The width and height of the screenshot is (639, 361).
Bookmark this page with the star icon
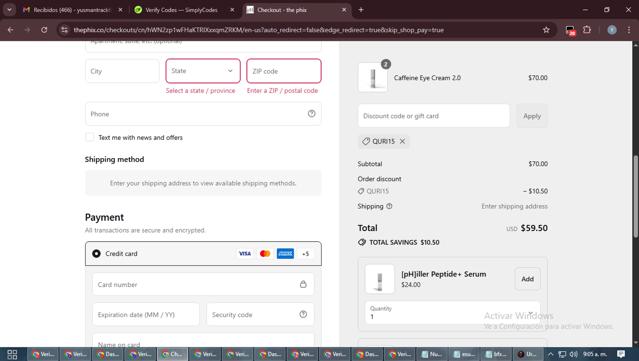click(x=546, y=30)
